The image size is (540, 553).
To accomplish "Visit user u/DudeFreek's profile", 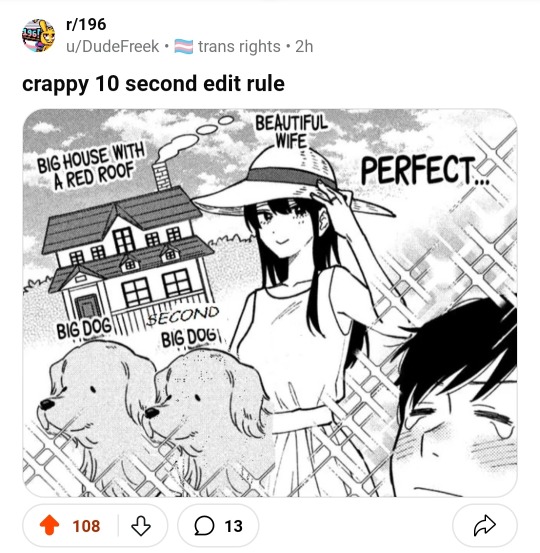I will point(113,47).
